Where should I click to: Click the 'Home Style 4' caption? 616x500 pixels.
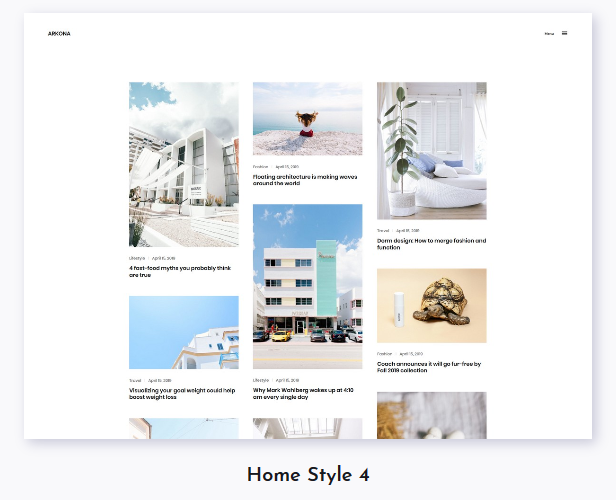point(307,475)
